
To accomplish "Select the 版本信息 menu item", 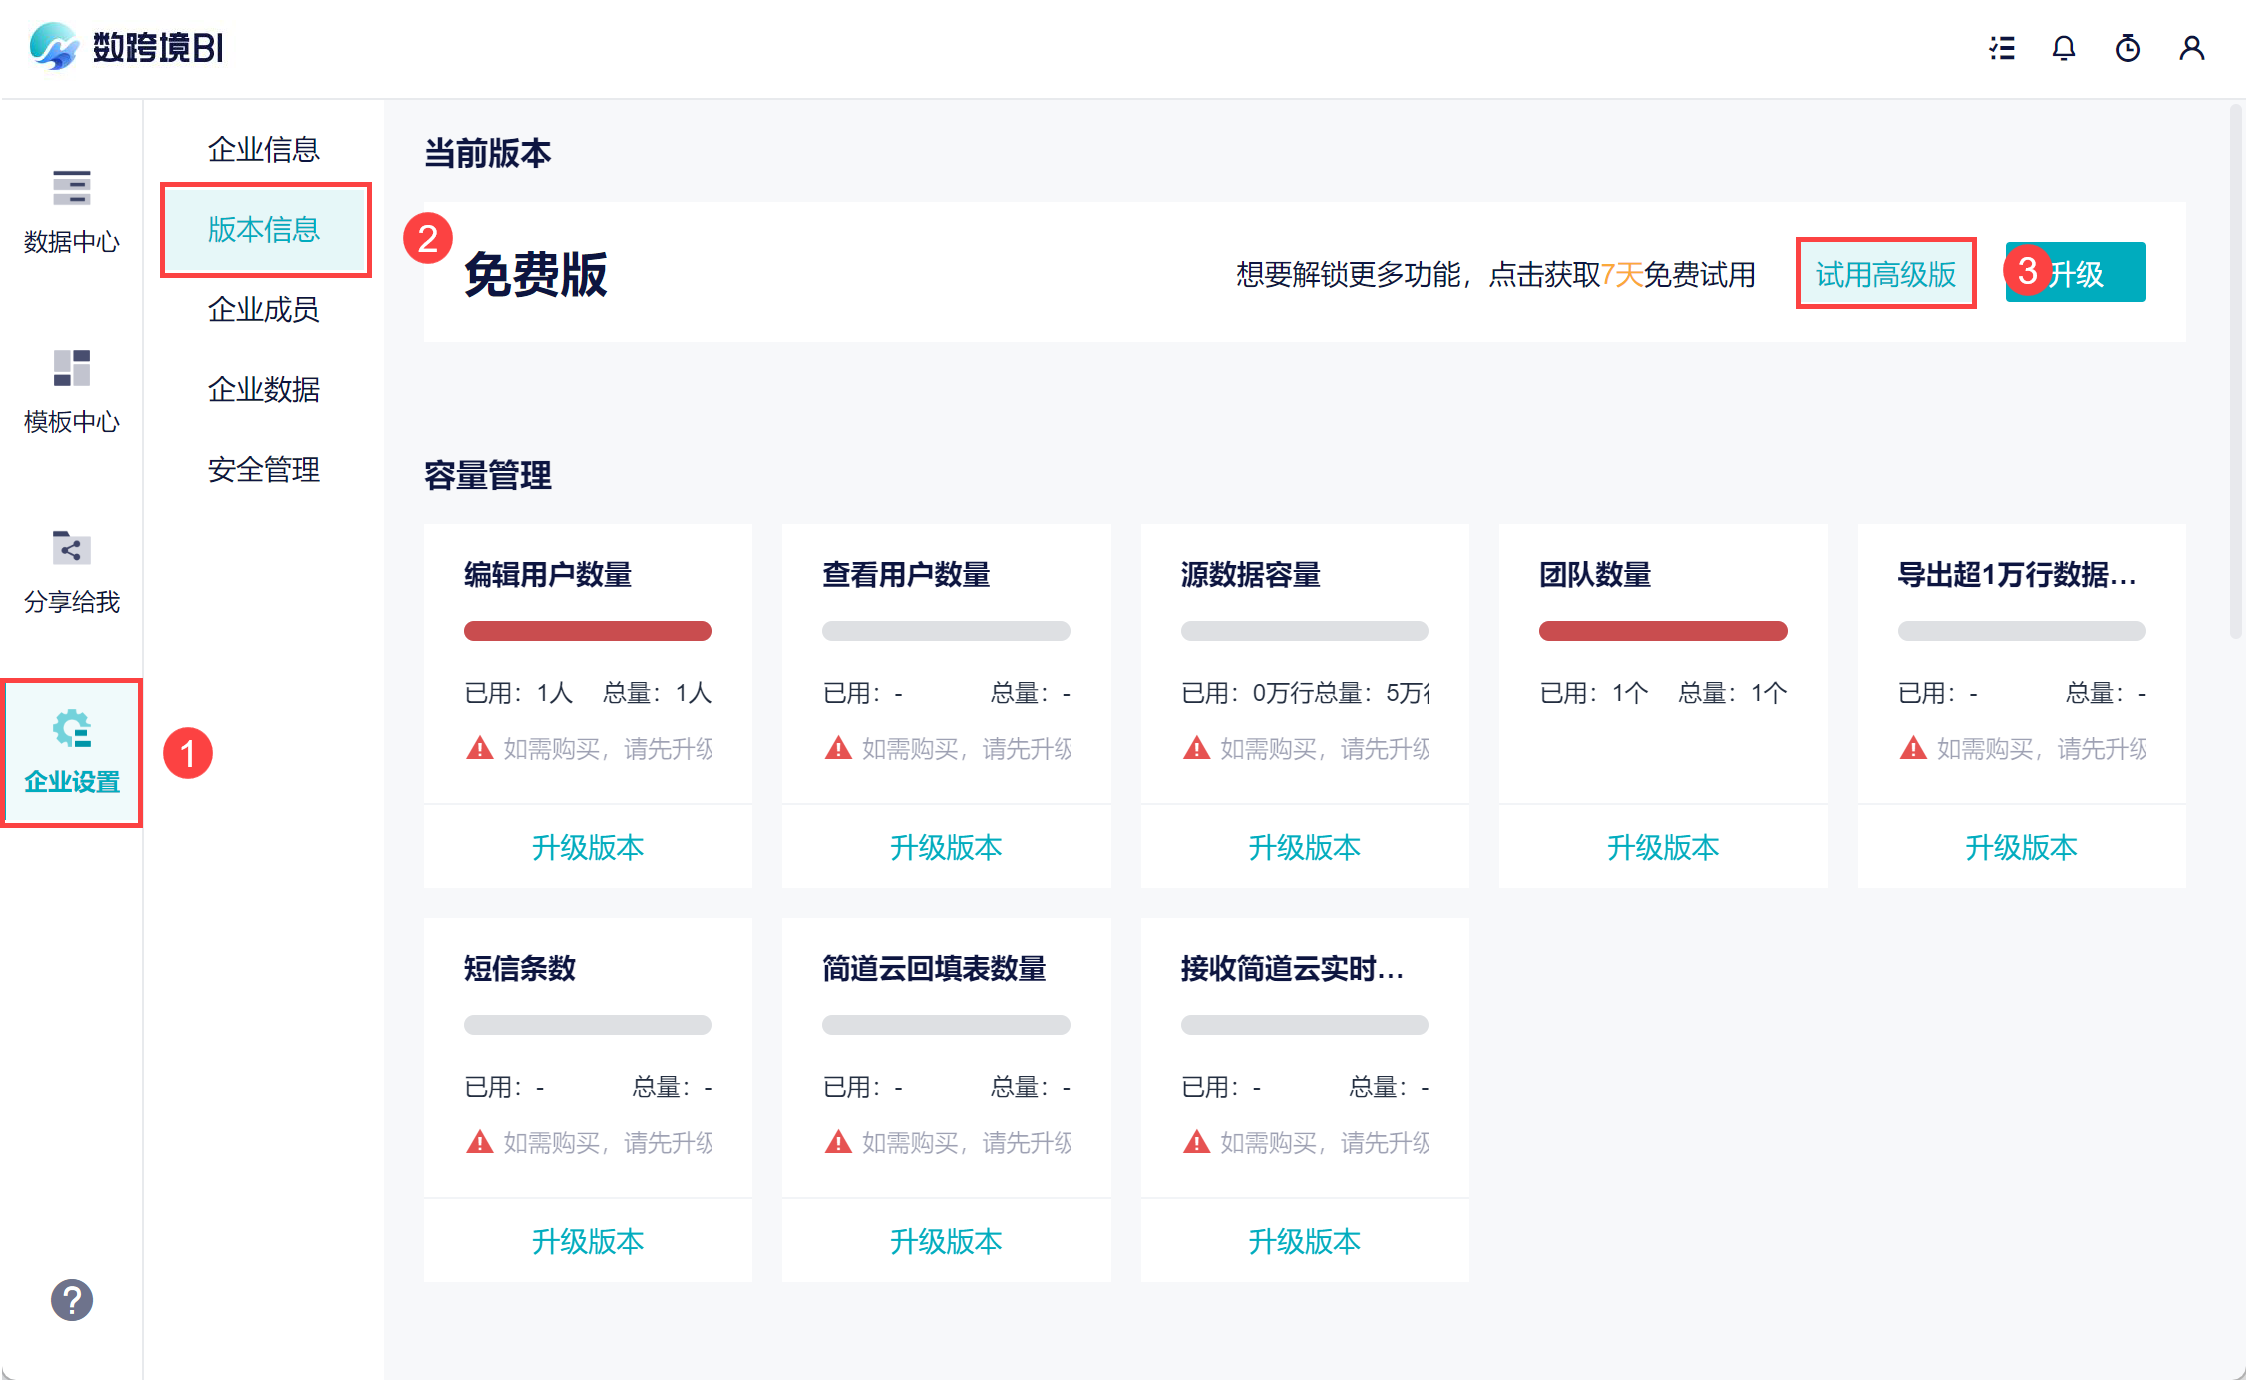I will [264, 230].
